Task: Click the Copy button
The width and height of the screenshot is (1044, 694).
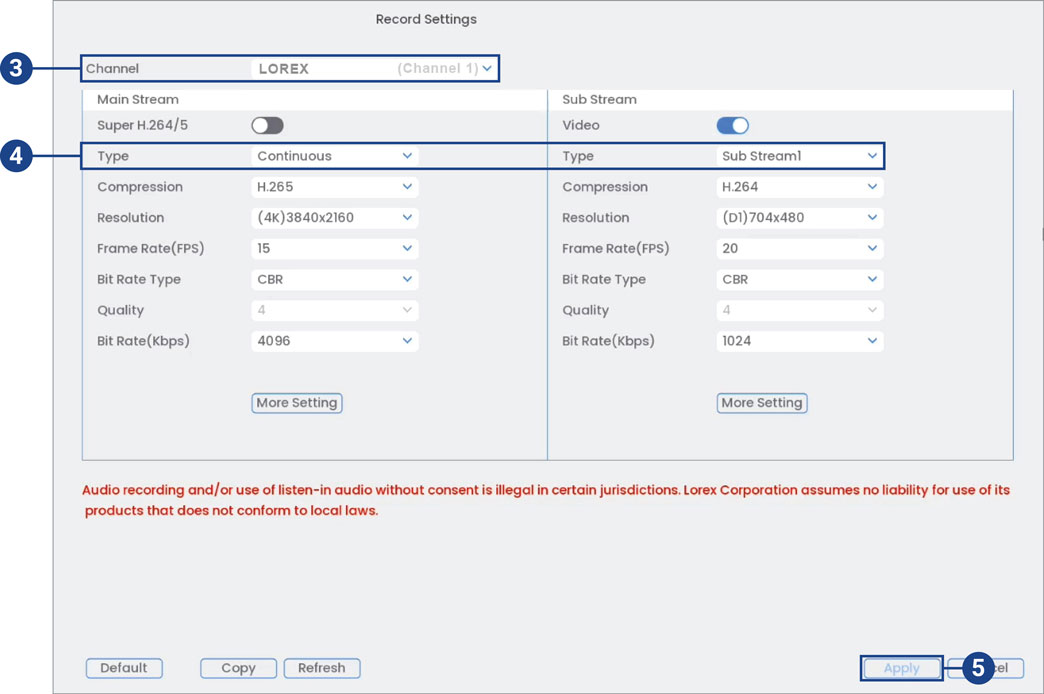Action: [238, 668]
